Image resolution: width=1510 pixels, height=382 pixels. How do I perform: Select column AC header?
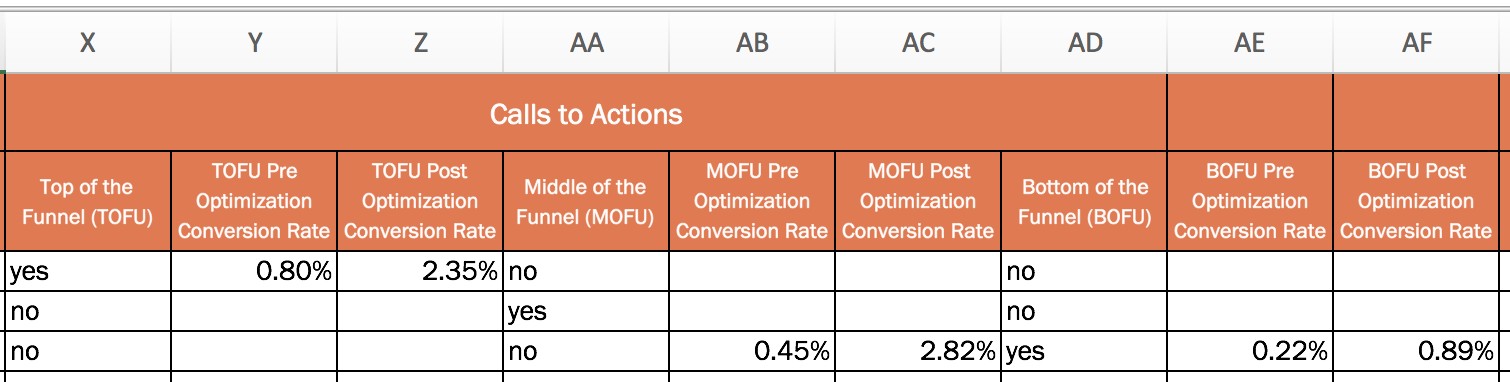918,42
